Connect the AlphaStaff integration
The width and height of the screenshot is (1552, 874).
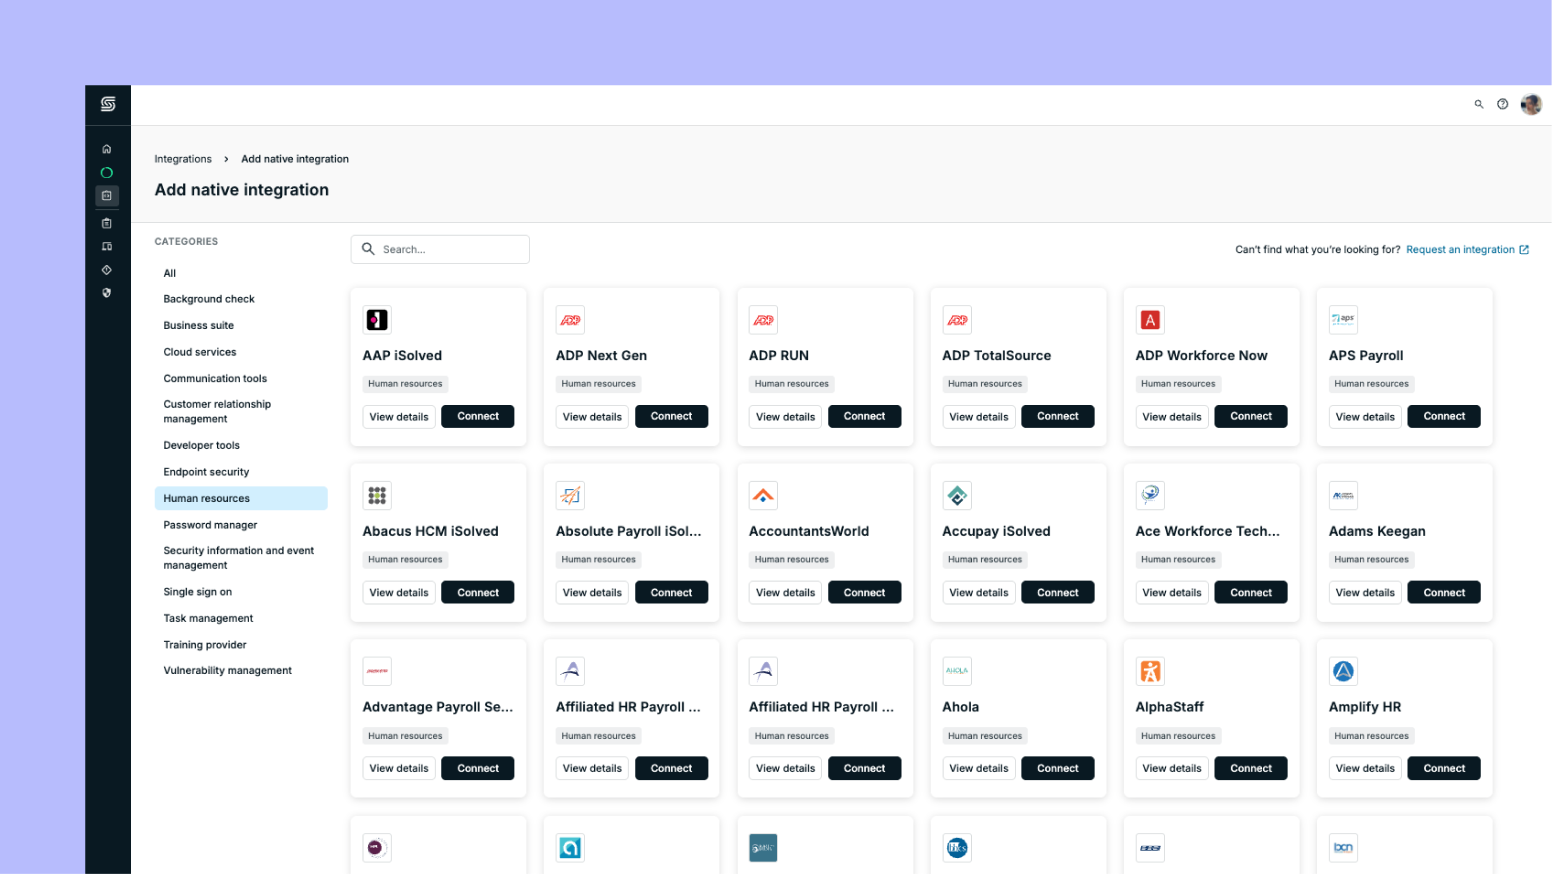[1250, 768]
